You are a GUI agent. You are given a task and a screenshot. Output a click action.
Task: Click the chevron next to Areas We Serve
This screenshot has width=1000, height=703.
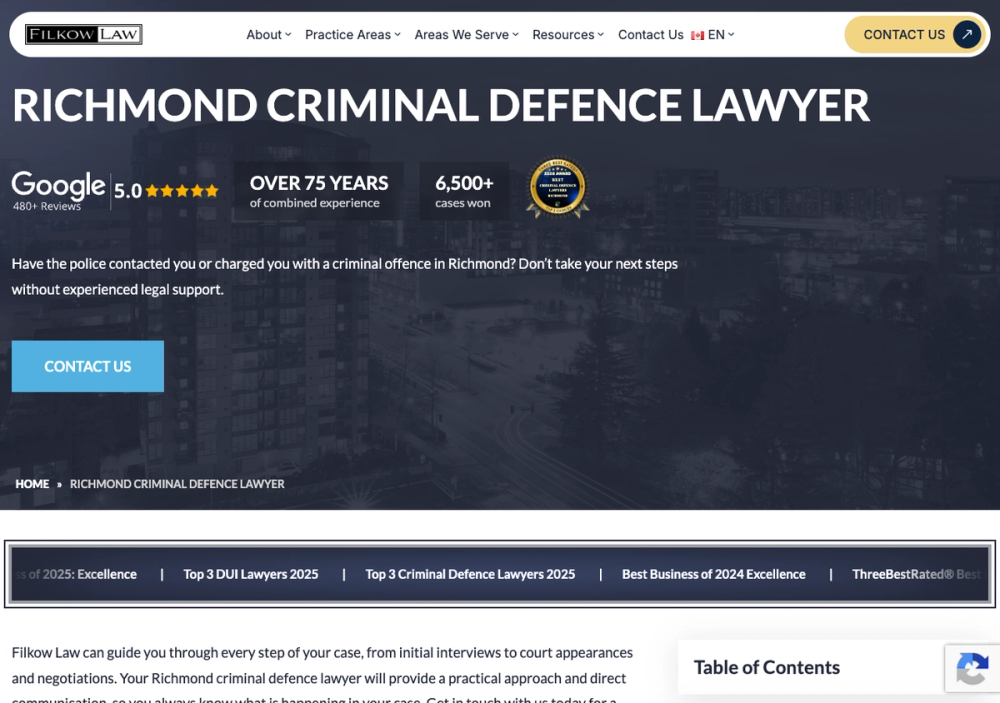point(515,34)
